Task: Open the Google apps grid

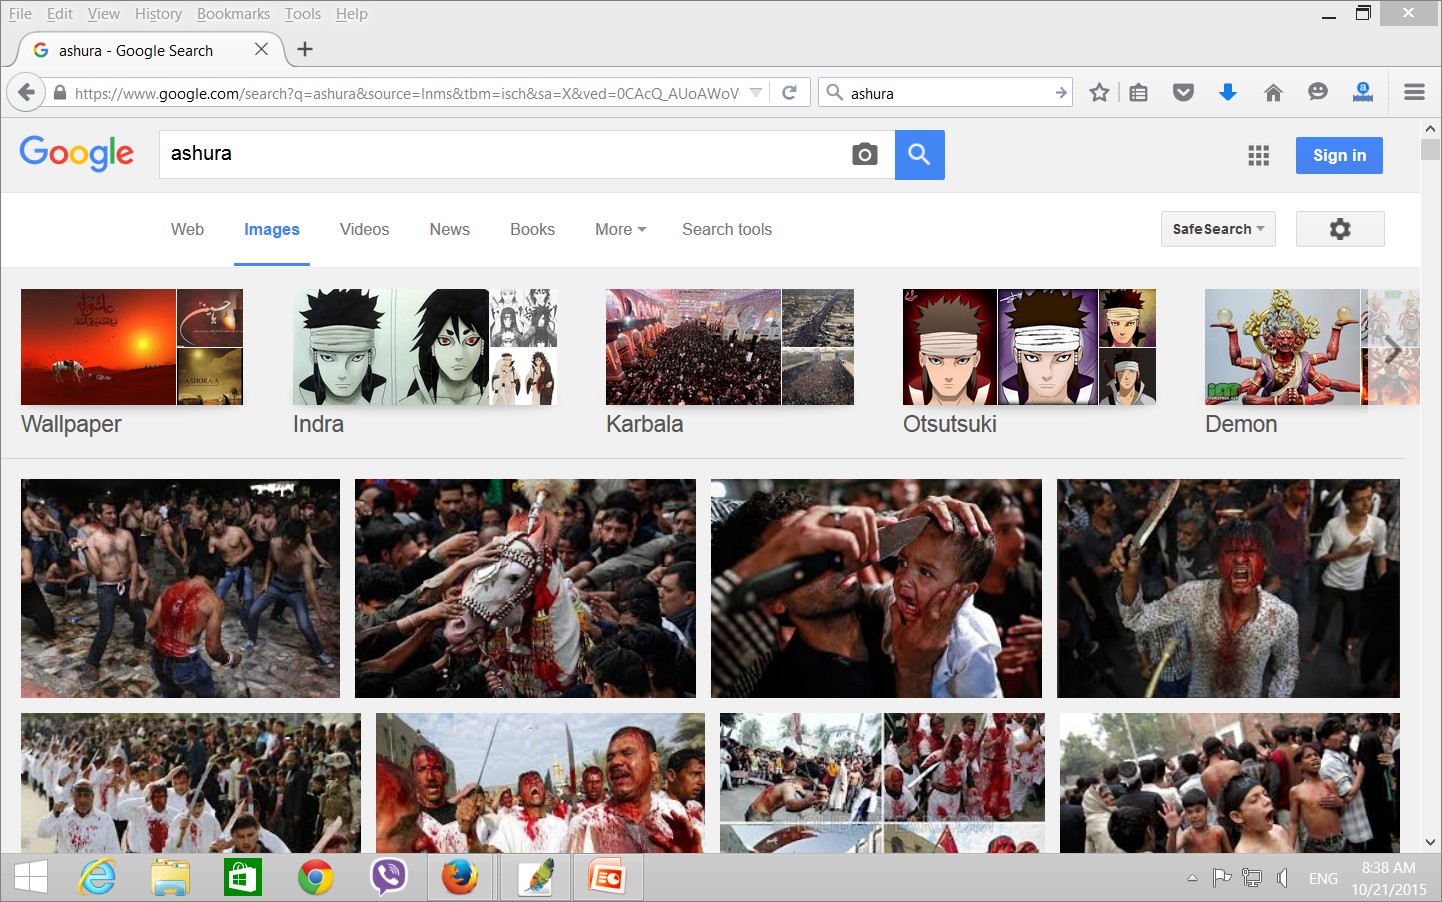Action: click(1258, 155)
